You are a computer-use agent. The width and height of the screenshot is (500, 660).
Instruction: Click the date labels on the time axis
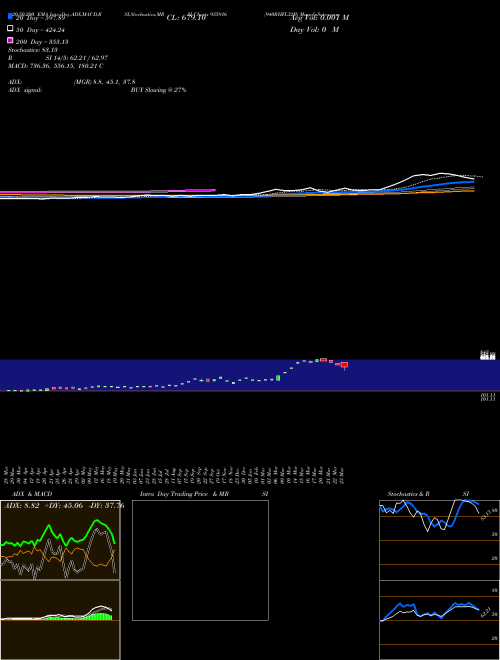[x=175, y=475]
